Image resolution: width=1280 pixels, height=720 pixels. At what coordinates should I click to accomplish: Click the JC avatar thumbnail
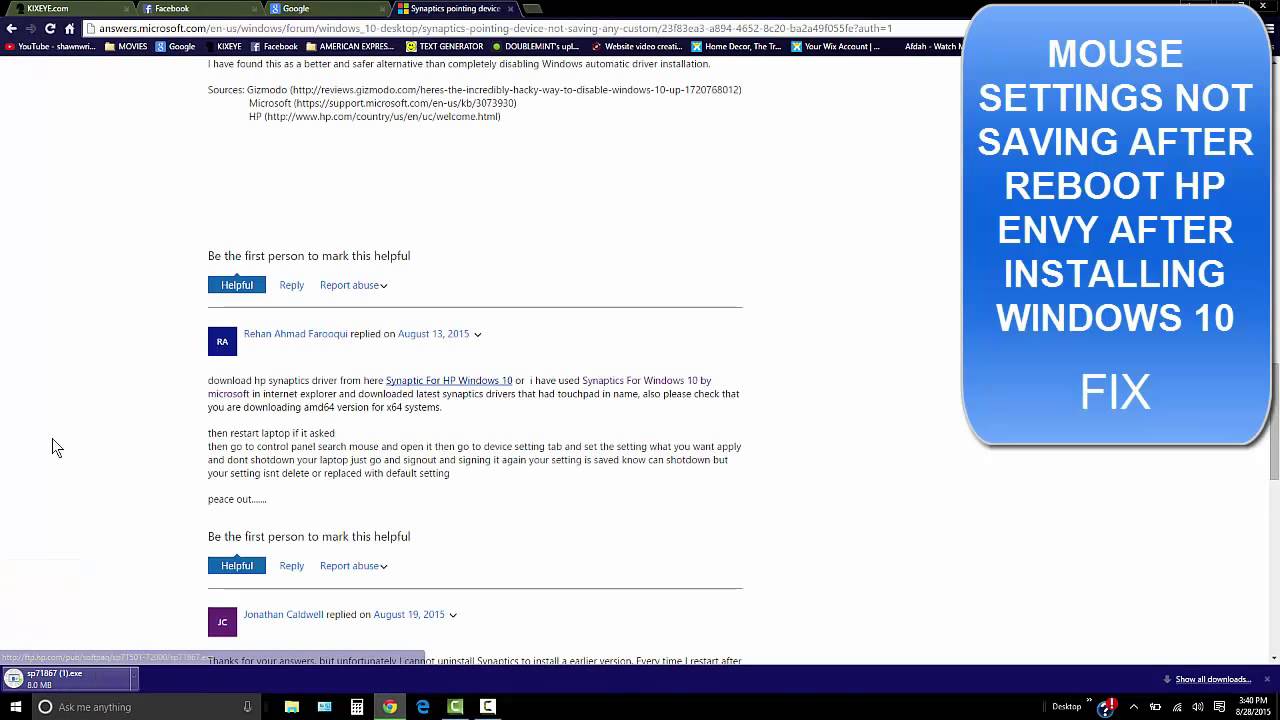(222, 622)
